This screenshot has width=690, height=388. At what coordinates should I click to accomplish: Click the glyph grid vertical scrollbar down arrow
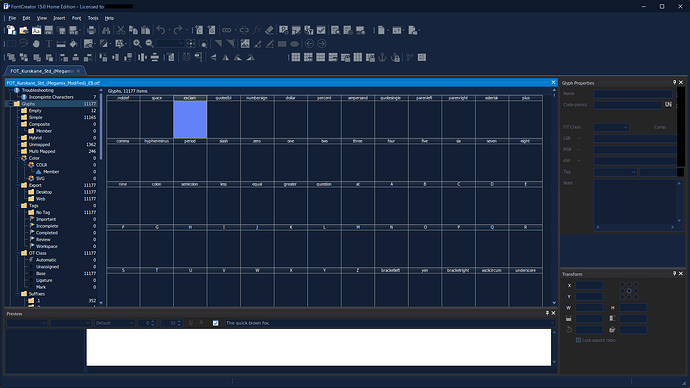click(x=554, y=303)
